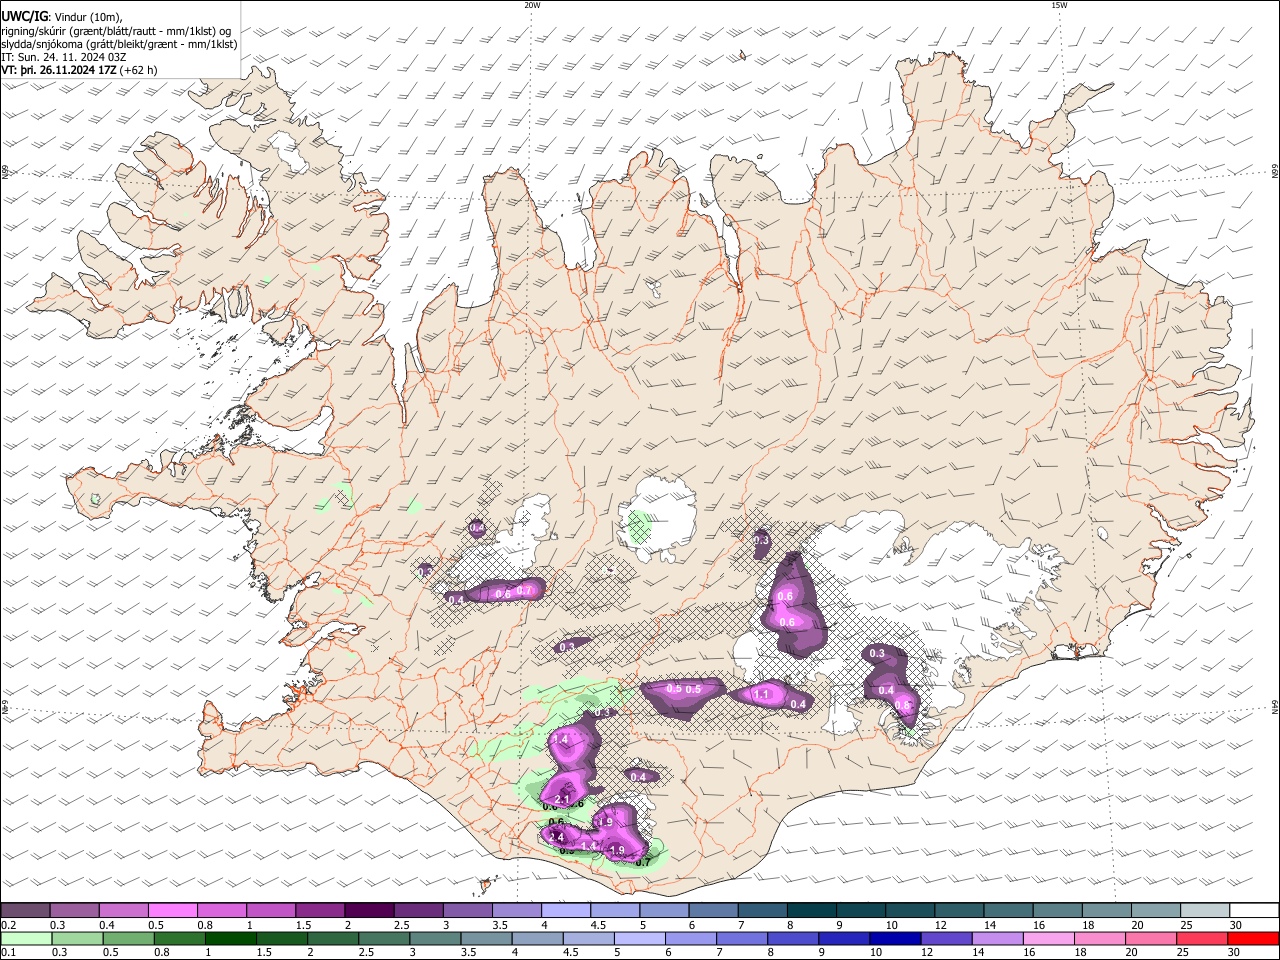The image size is (1280, 960).
Task: Click the 'VT: þri. 26.11.2024 17Z' valid time
Action: (59, 70)
